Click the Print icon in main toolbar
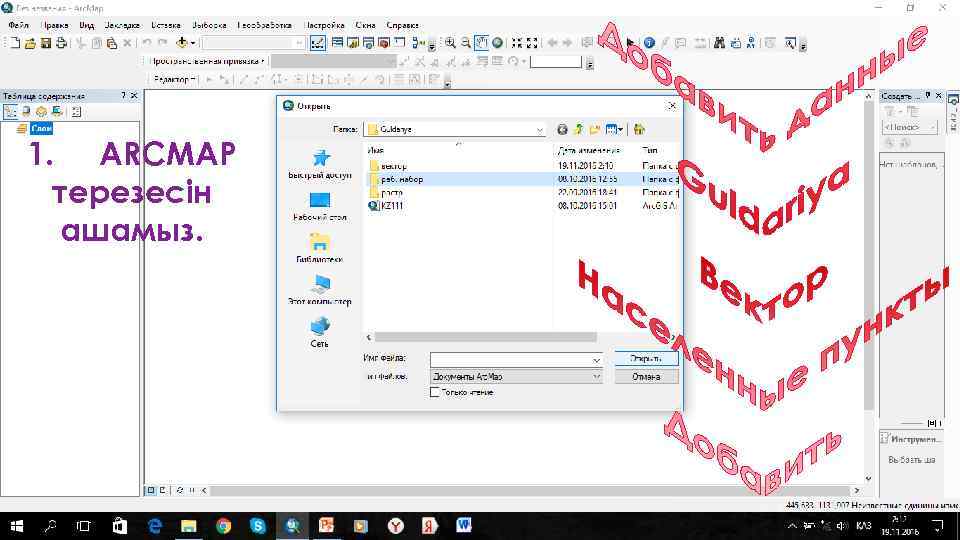Screen dimensions: 960x540 (x=61, y=43)
